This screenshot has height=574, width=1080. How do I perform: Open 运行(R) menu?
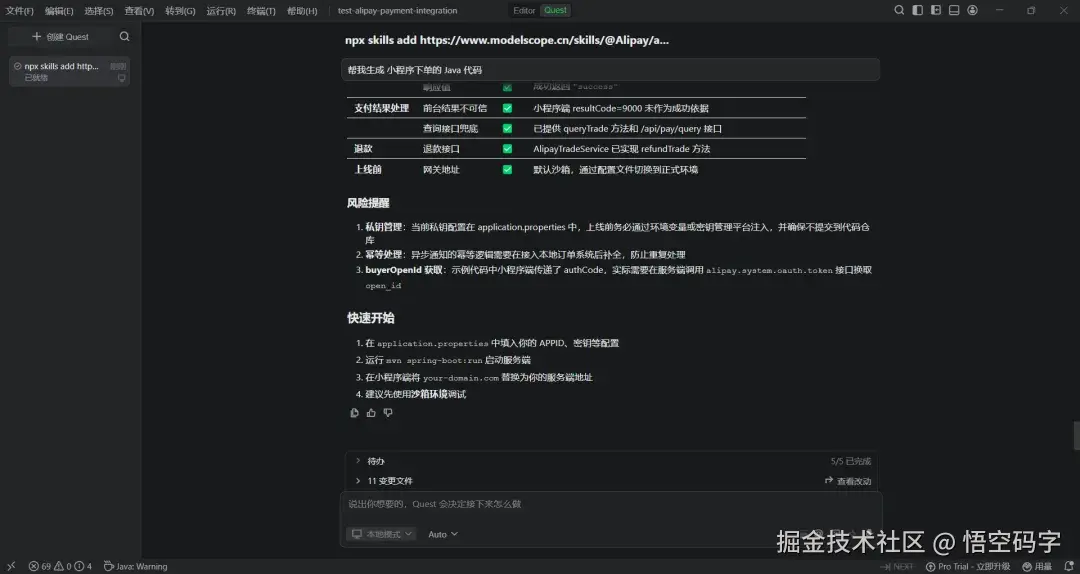(x=221, y=11)
